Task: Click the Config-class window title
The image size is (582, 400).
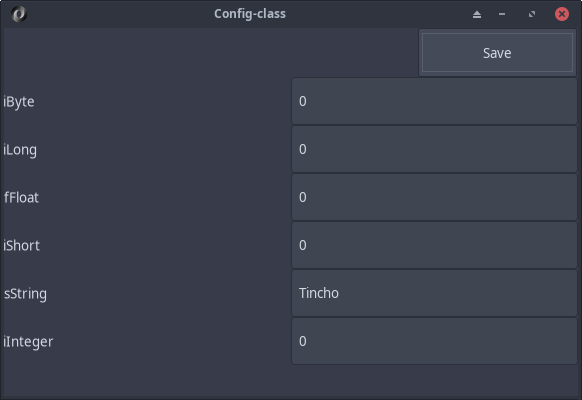Action: pos(250,14)
